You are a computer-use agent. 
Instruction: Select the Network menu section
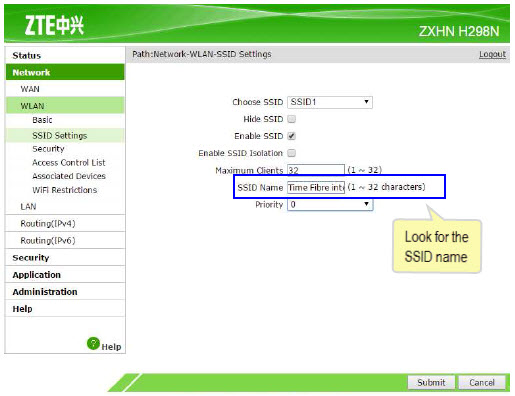(x=65, y=72)
